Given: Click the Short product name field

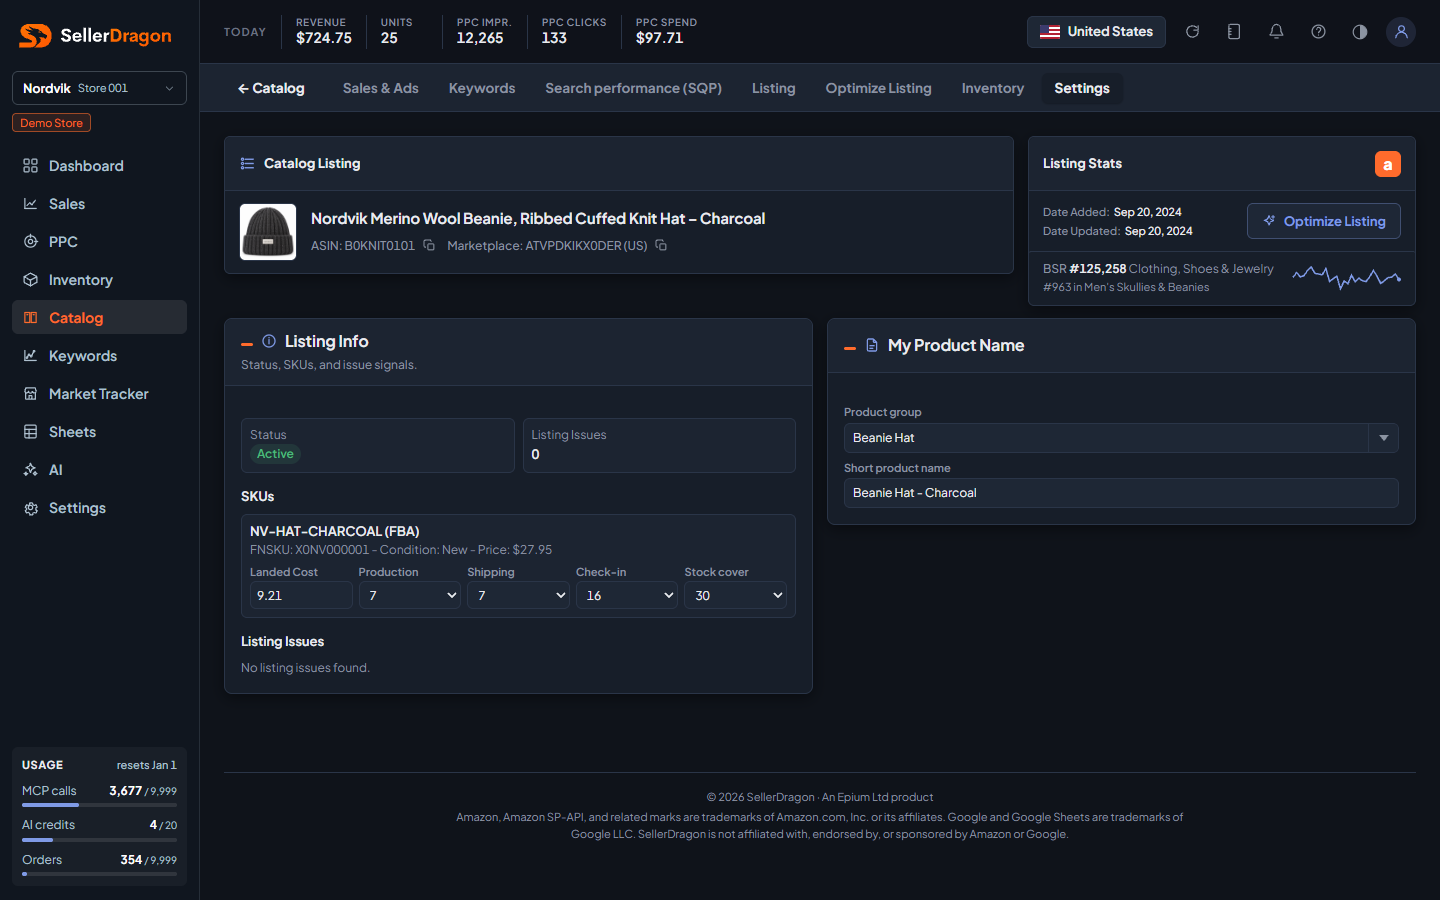Looking at the screenshot, I should click(1121, 493).
